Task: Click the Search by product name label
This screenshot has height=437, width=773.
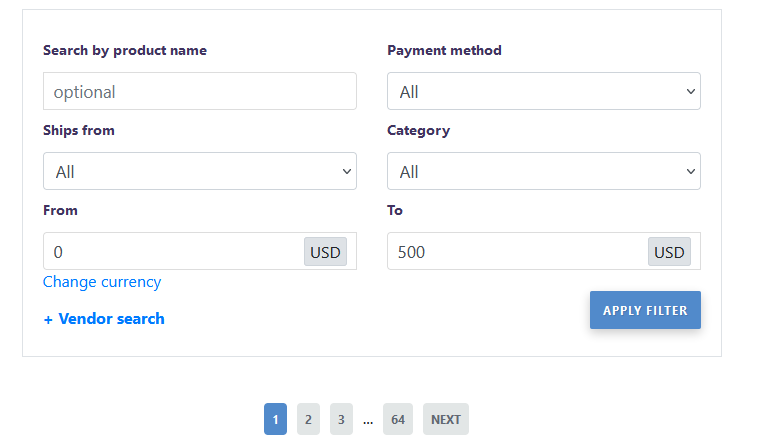Action: click(125, 50)
